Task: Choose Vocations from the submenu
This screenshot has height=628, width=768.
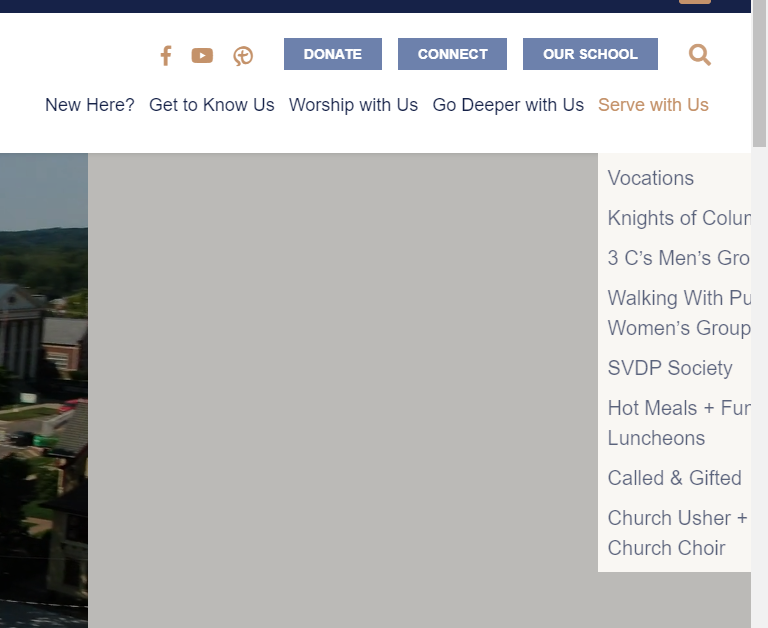Action: [x=651, y=178]
